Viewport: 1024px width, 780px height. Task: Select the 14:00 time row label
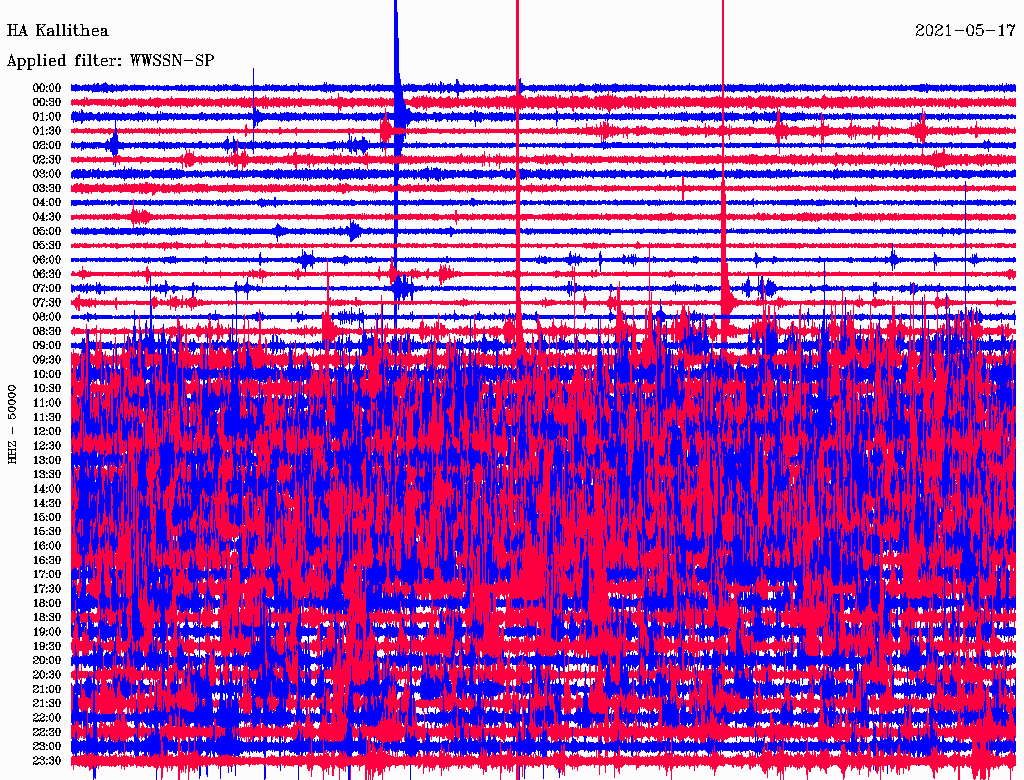coord(47,489)
